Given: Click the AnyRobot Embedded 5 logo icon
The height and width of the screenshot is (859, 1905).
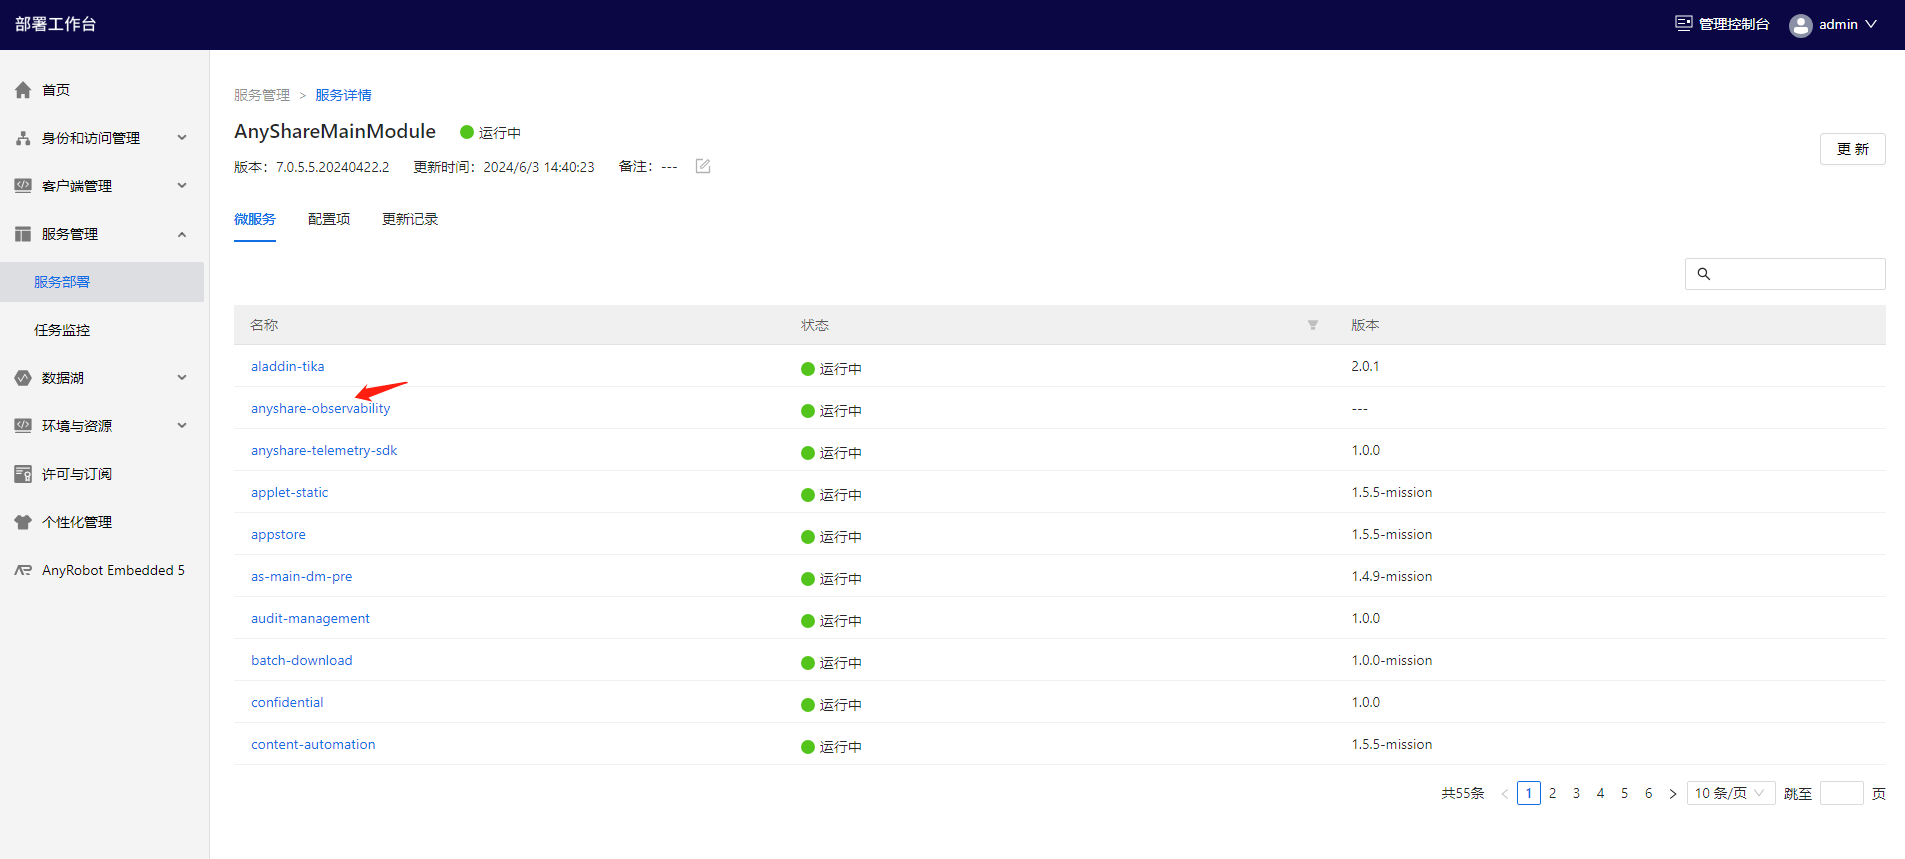Looking at the screenshot, I should [x=23, y=570].
